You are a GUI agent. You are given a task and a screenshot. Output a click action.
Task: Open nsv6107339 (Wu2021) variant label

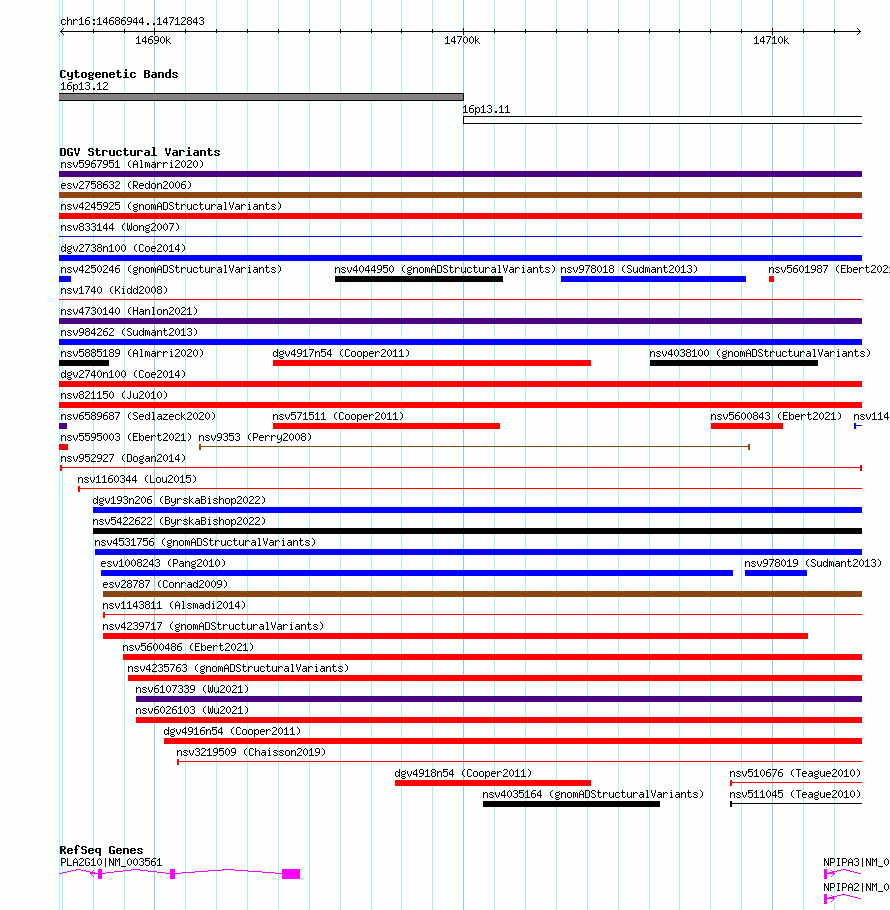click(192, 689)
